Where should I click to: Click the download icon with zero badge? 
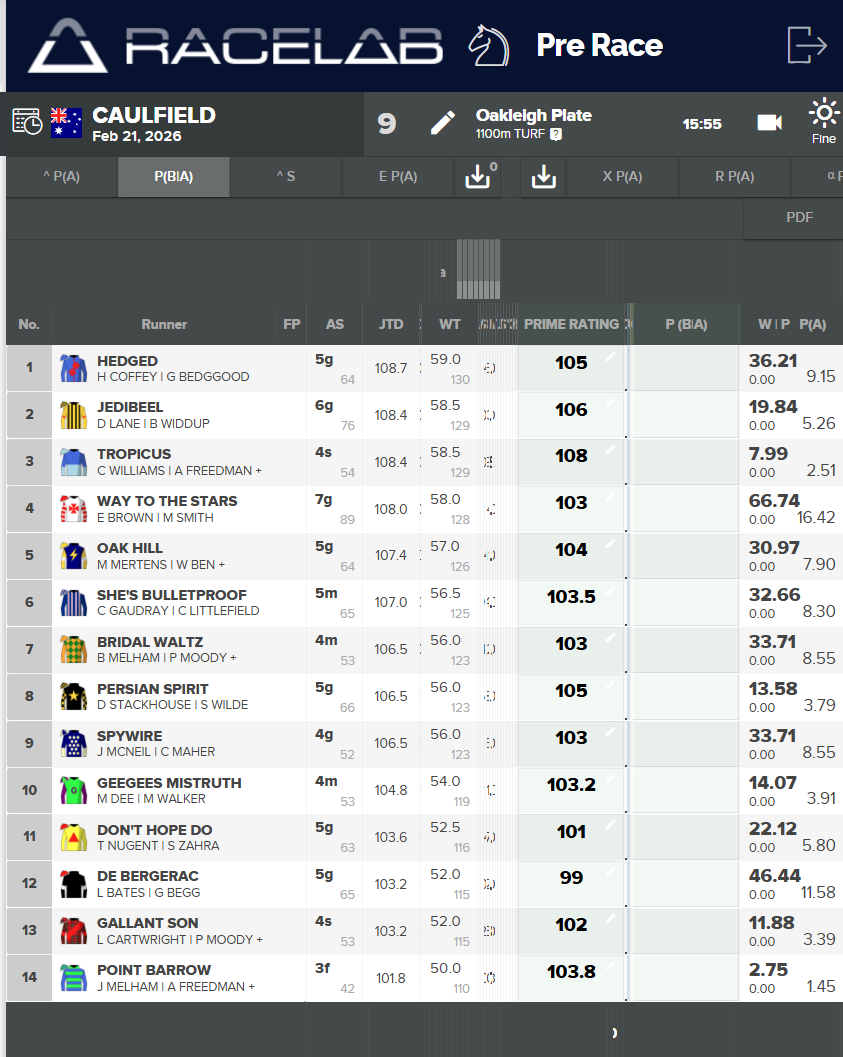tap(478, 177)
